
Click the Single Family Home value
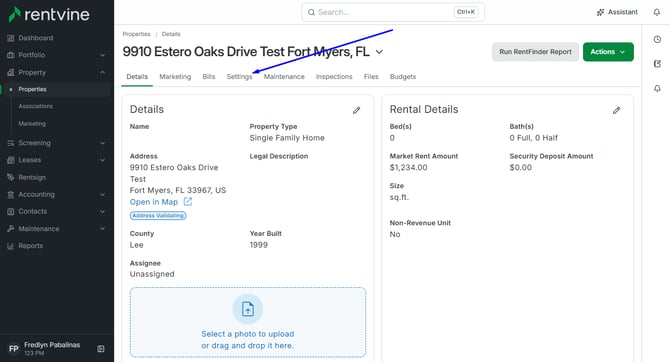(287, 138)
